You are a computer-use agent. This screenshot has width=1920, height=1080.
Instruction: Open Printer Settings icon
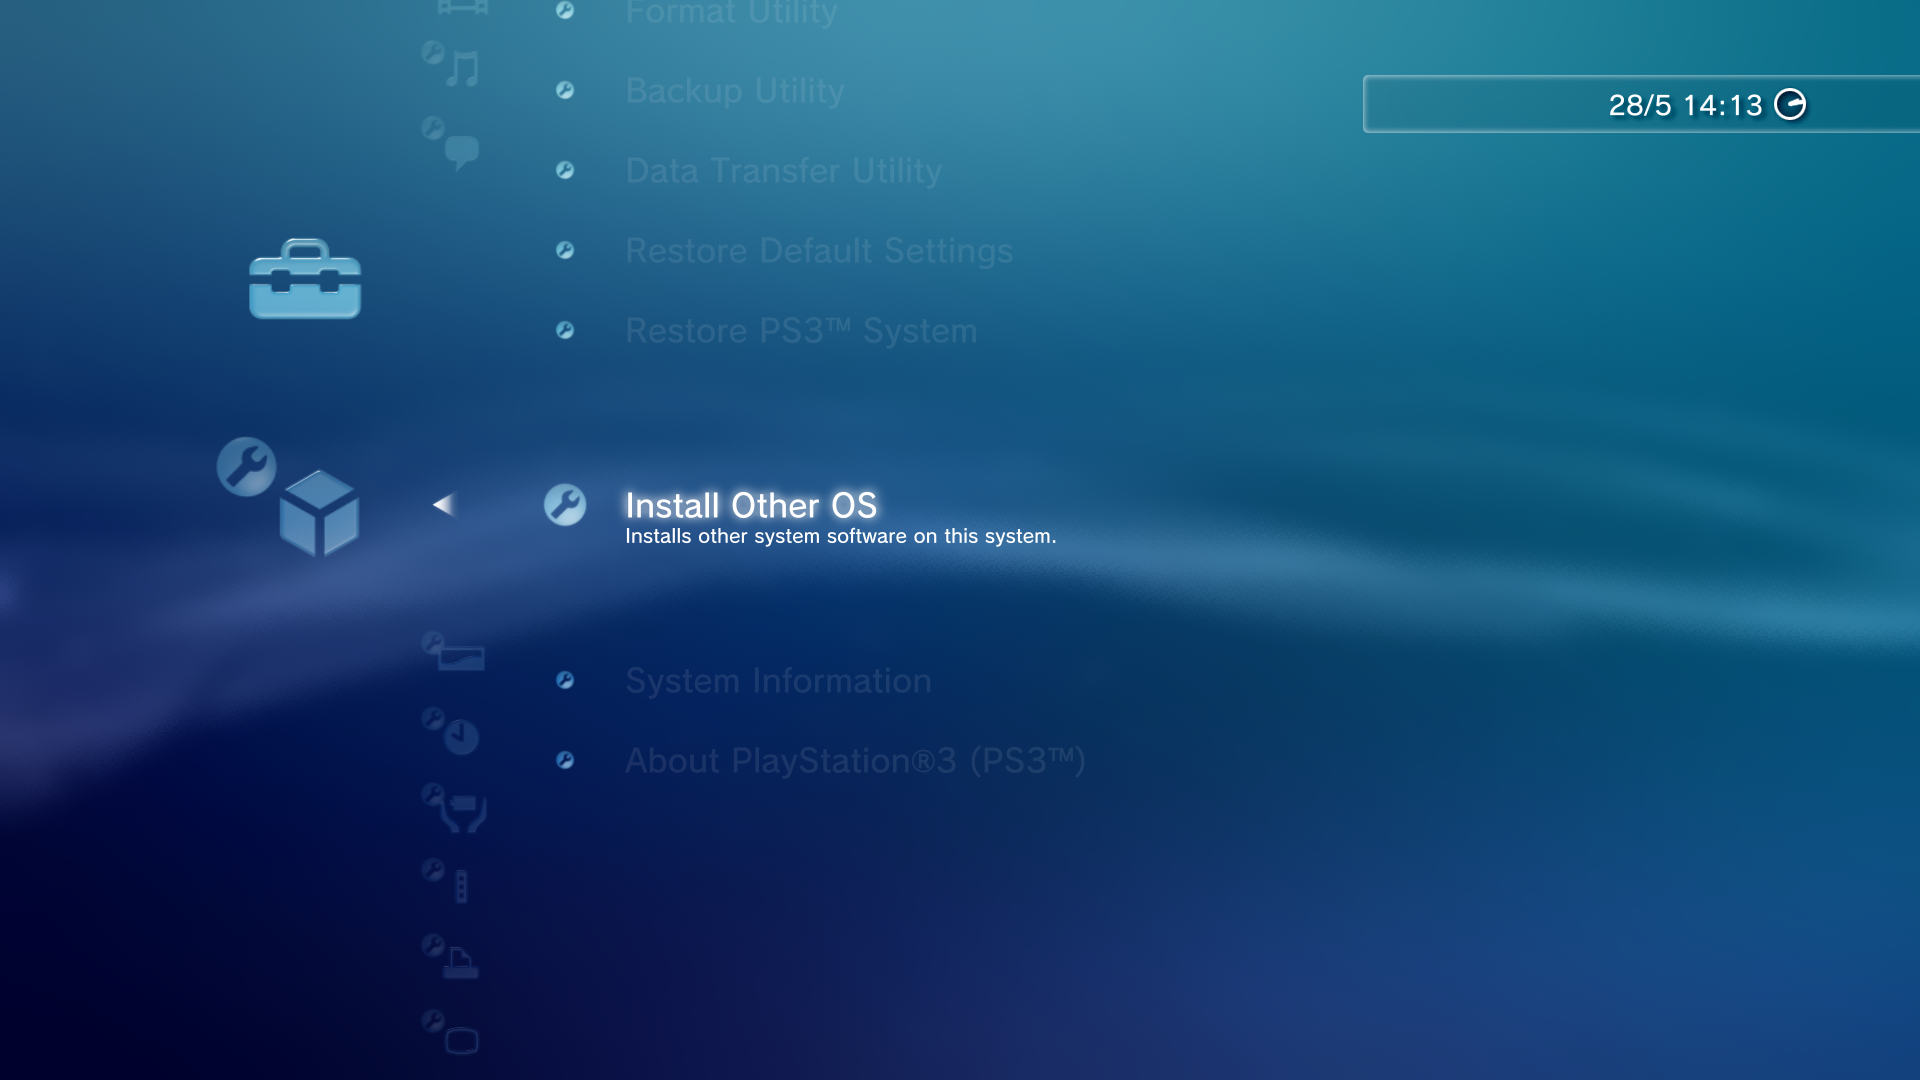coord(450,957)
